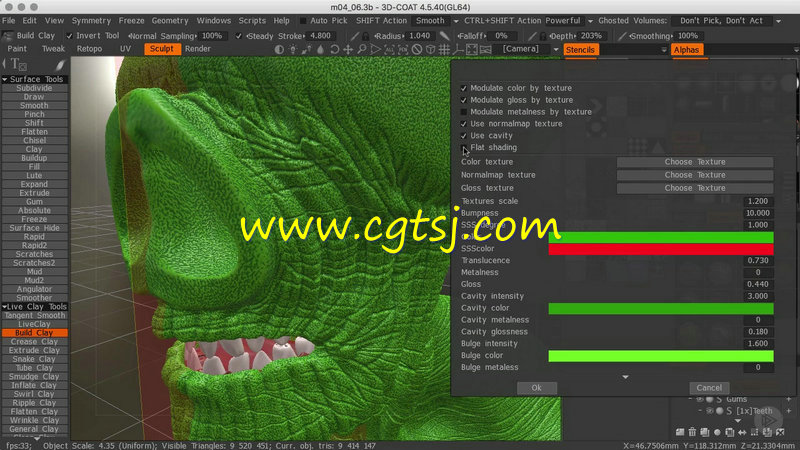800x450 pixels.
Task: Choose Texture for Normalmap texture
Action: click(x=695, y=175)
